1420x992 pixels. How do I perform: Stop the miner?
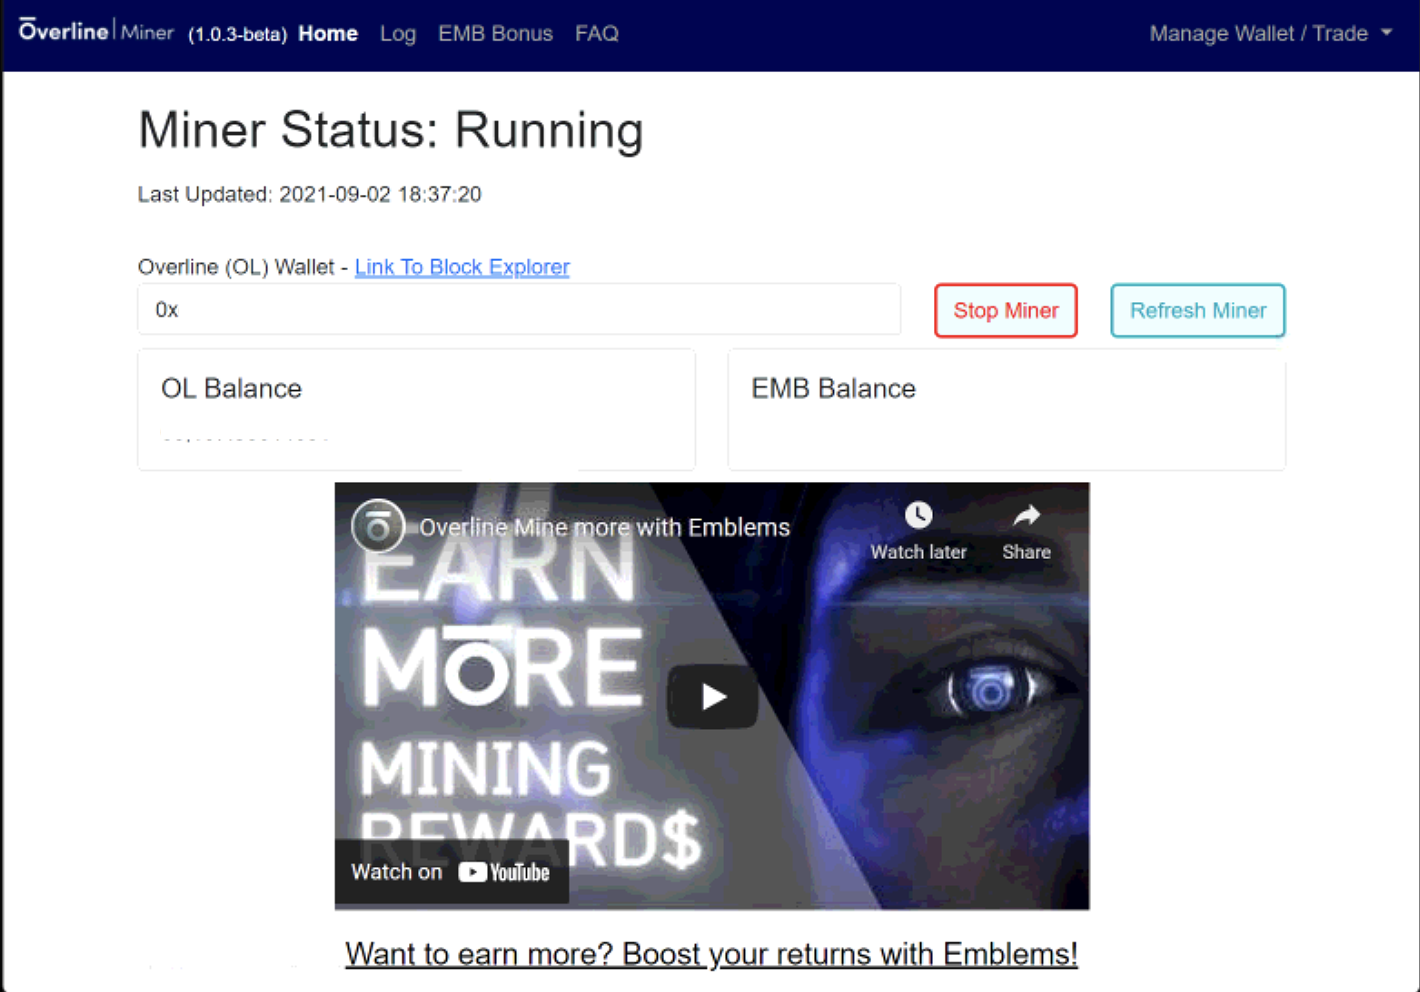pos(1005,311)
